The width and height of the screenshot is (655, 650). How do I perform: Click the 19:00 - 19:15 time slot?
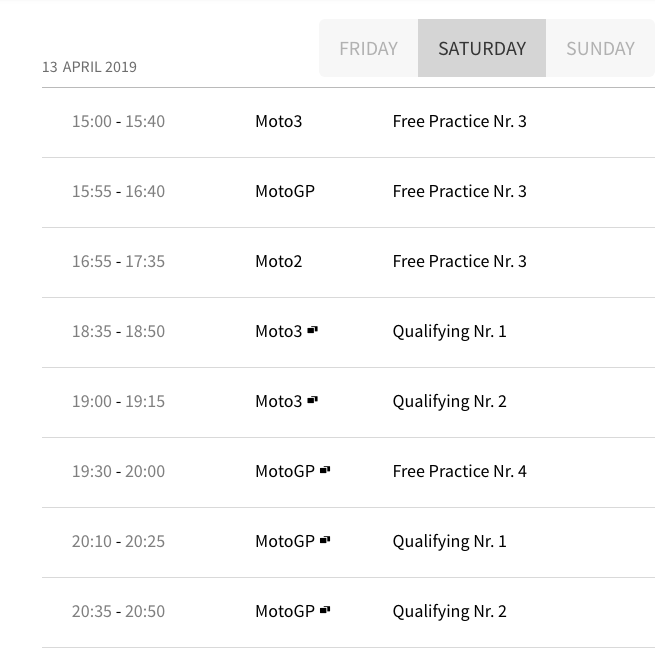pos(118,401)
